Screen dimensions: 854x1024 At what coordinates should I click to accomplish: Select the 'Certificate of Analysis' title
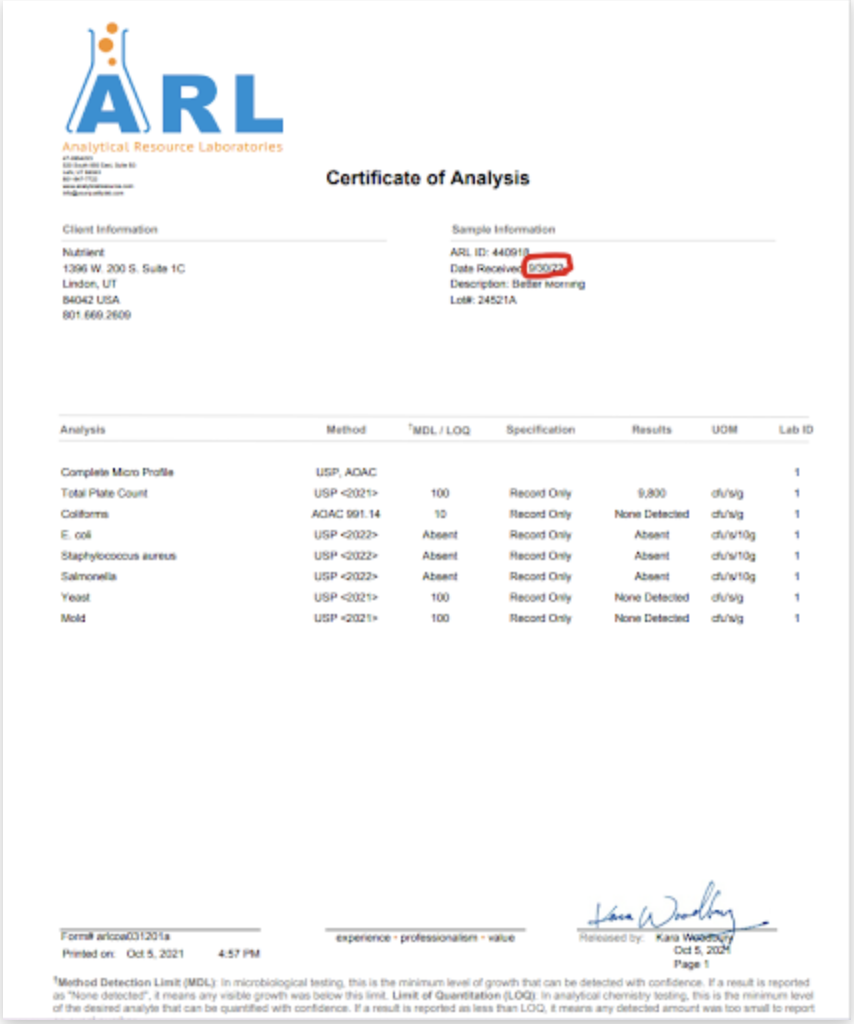click(x=428, y=178)
